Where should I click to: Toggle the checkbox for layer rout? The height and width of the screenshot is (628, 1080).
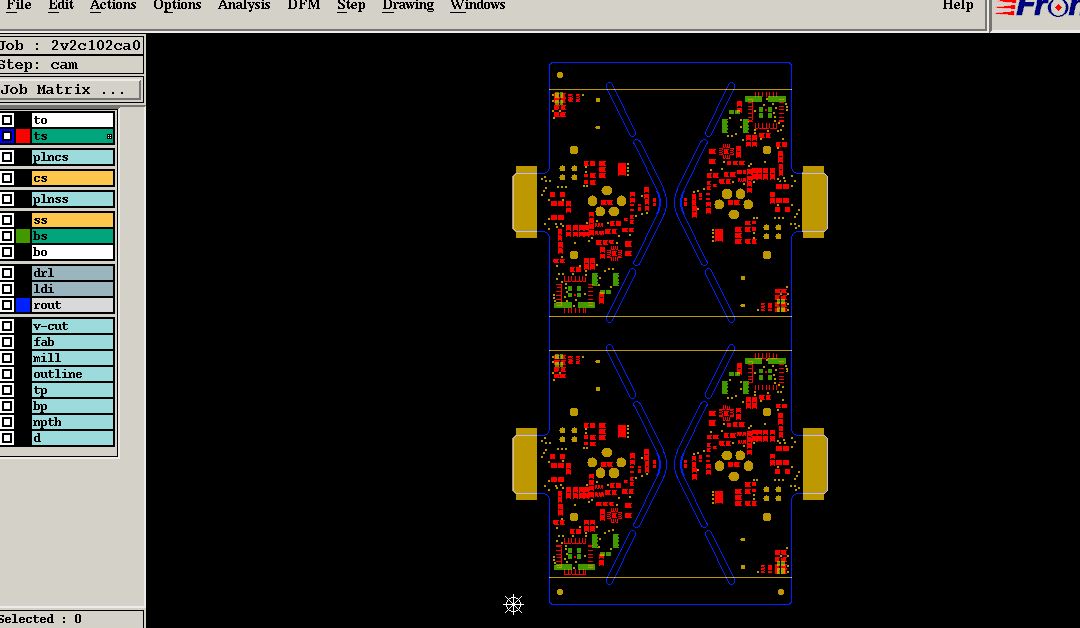tap(8, 305)
